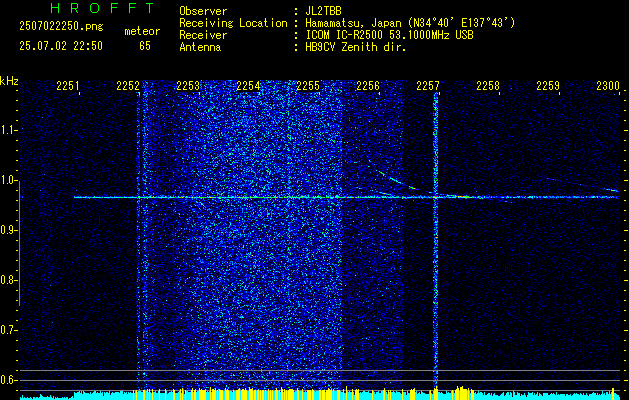
Task: Click the Hamamatsu, Japan location text
Action: click(x=410, y=23)
